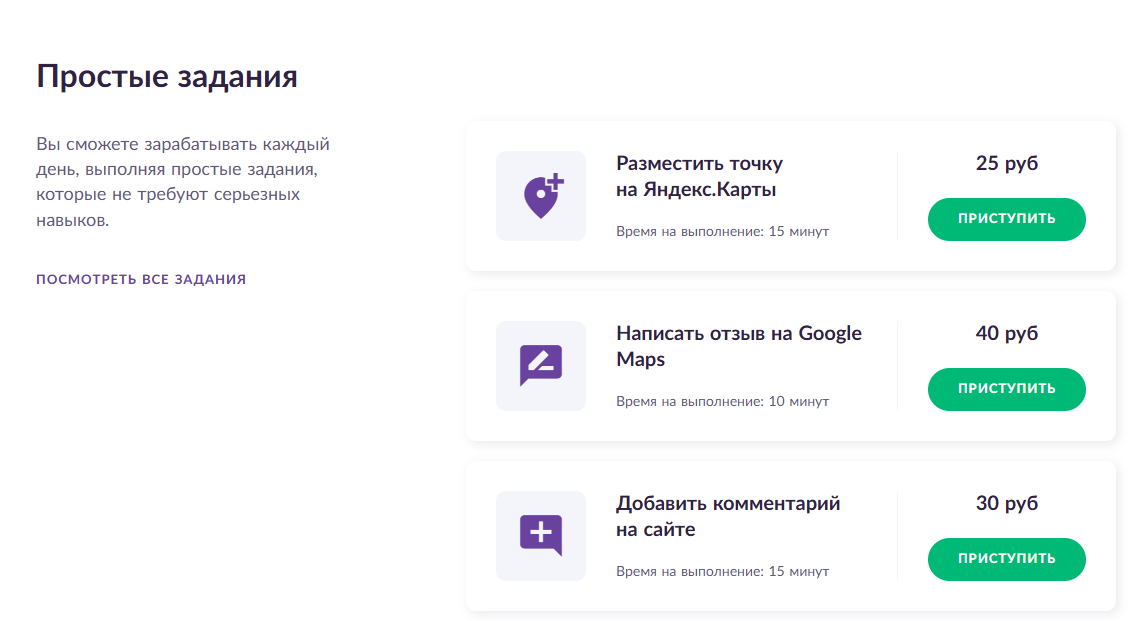Viewport: 1137px width, 621px height.
Task: Start the Яндекс.Карты task with ПРИСТУПИТЬ
Action: 1006,219
